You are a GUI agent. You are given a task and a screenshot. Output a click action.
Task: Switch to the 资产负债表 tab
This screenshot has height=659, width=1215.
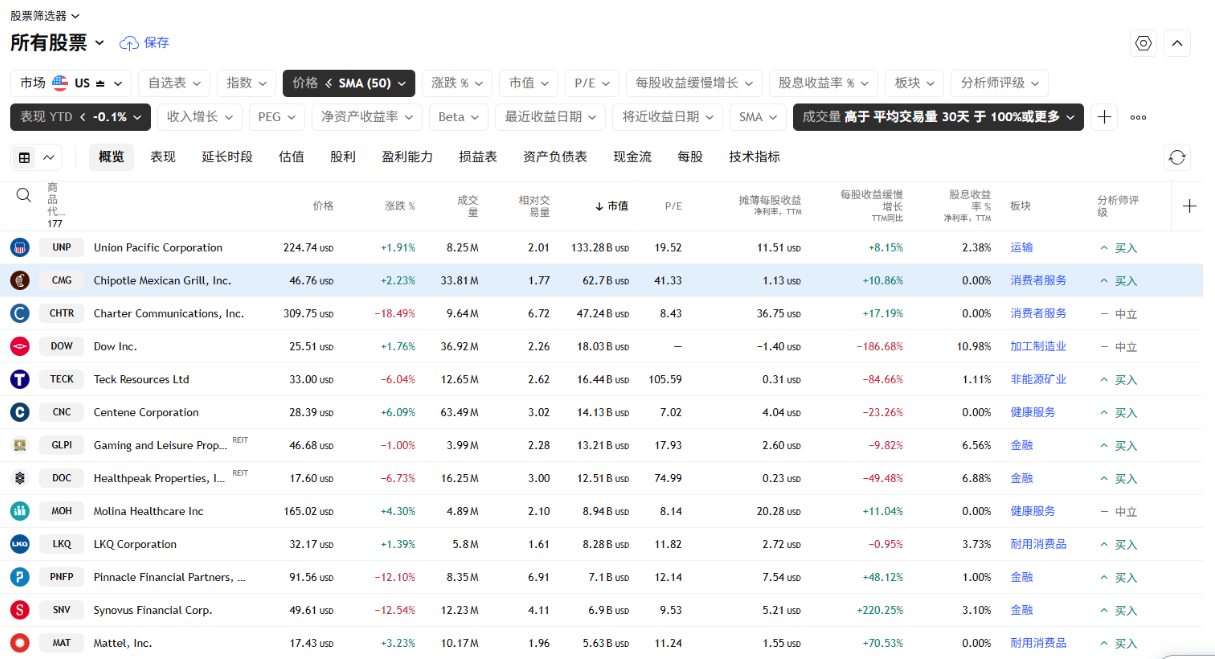[555, 157]
